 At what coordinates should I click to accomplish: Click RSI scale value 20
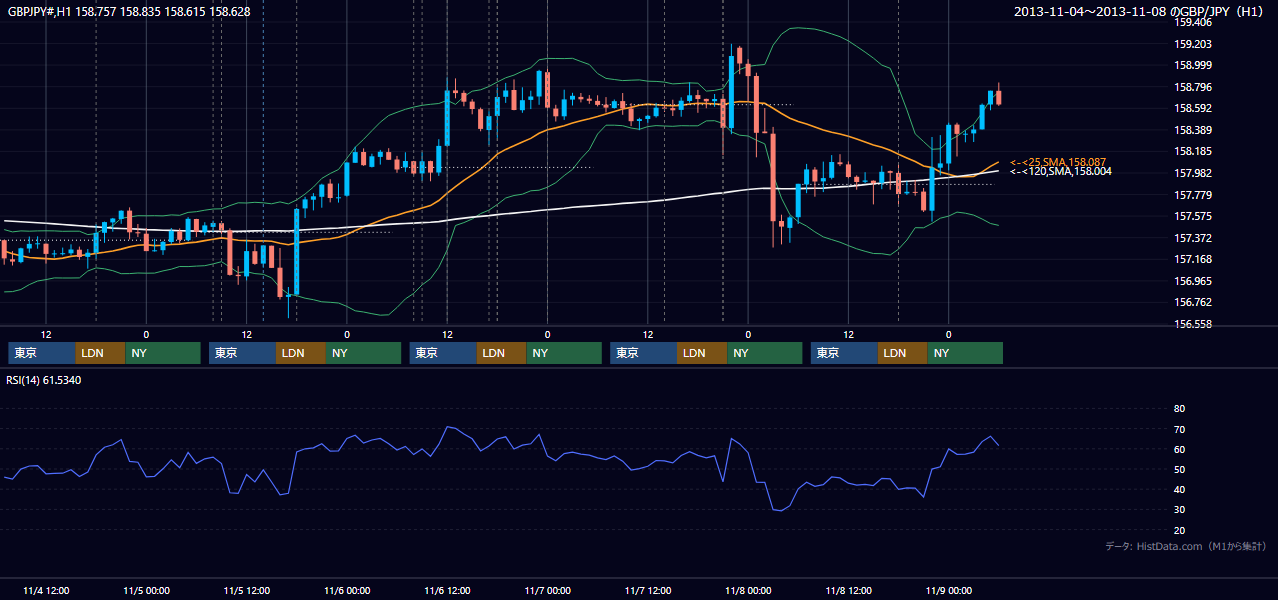1179,530
